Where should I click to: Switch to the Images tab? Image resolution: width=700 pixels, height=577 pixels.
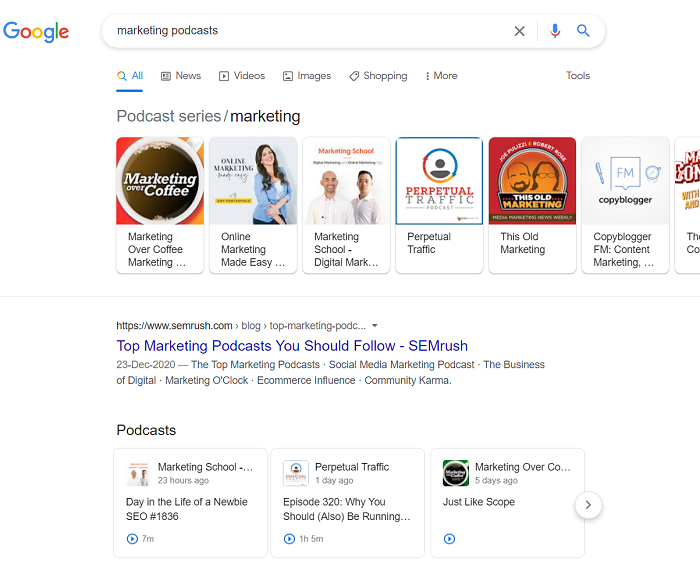pyautogui.click(x=306, y=76)
